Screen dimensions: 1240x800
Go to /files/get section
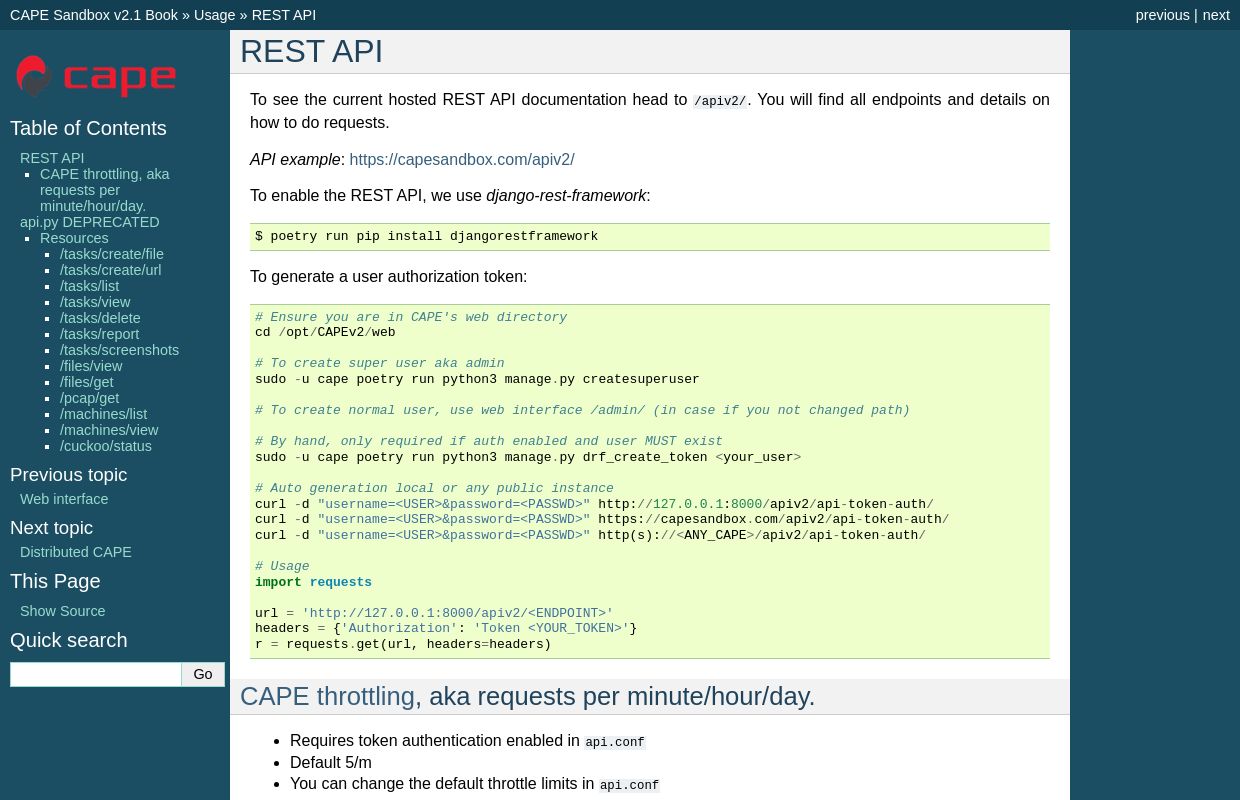point(86,382)
